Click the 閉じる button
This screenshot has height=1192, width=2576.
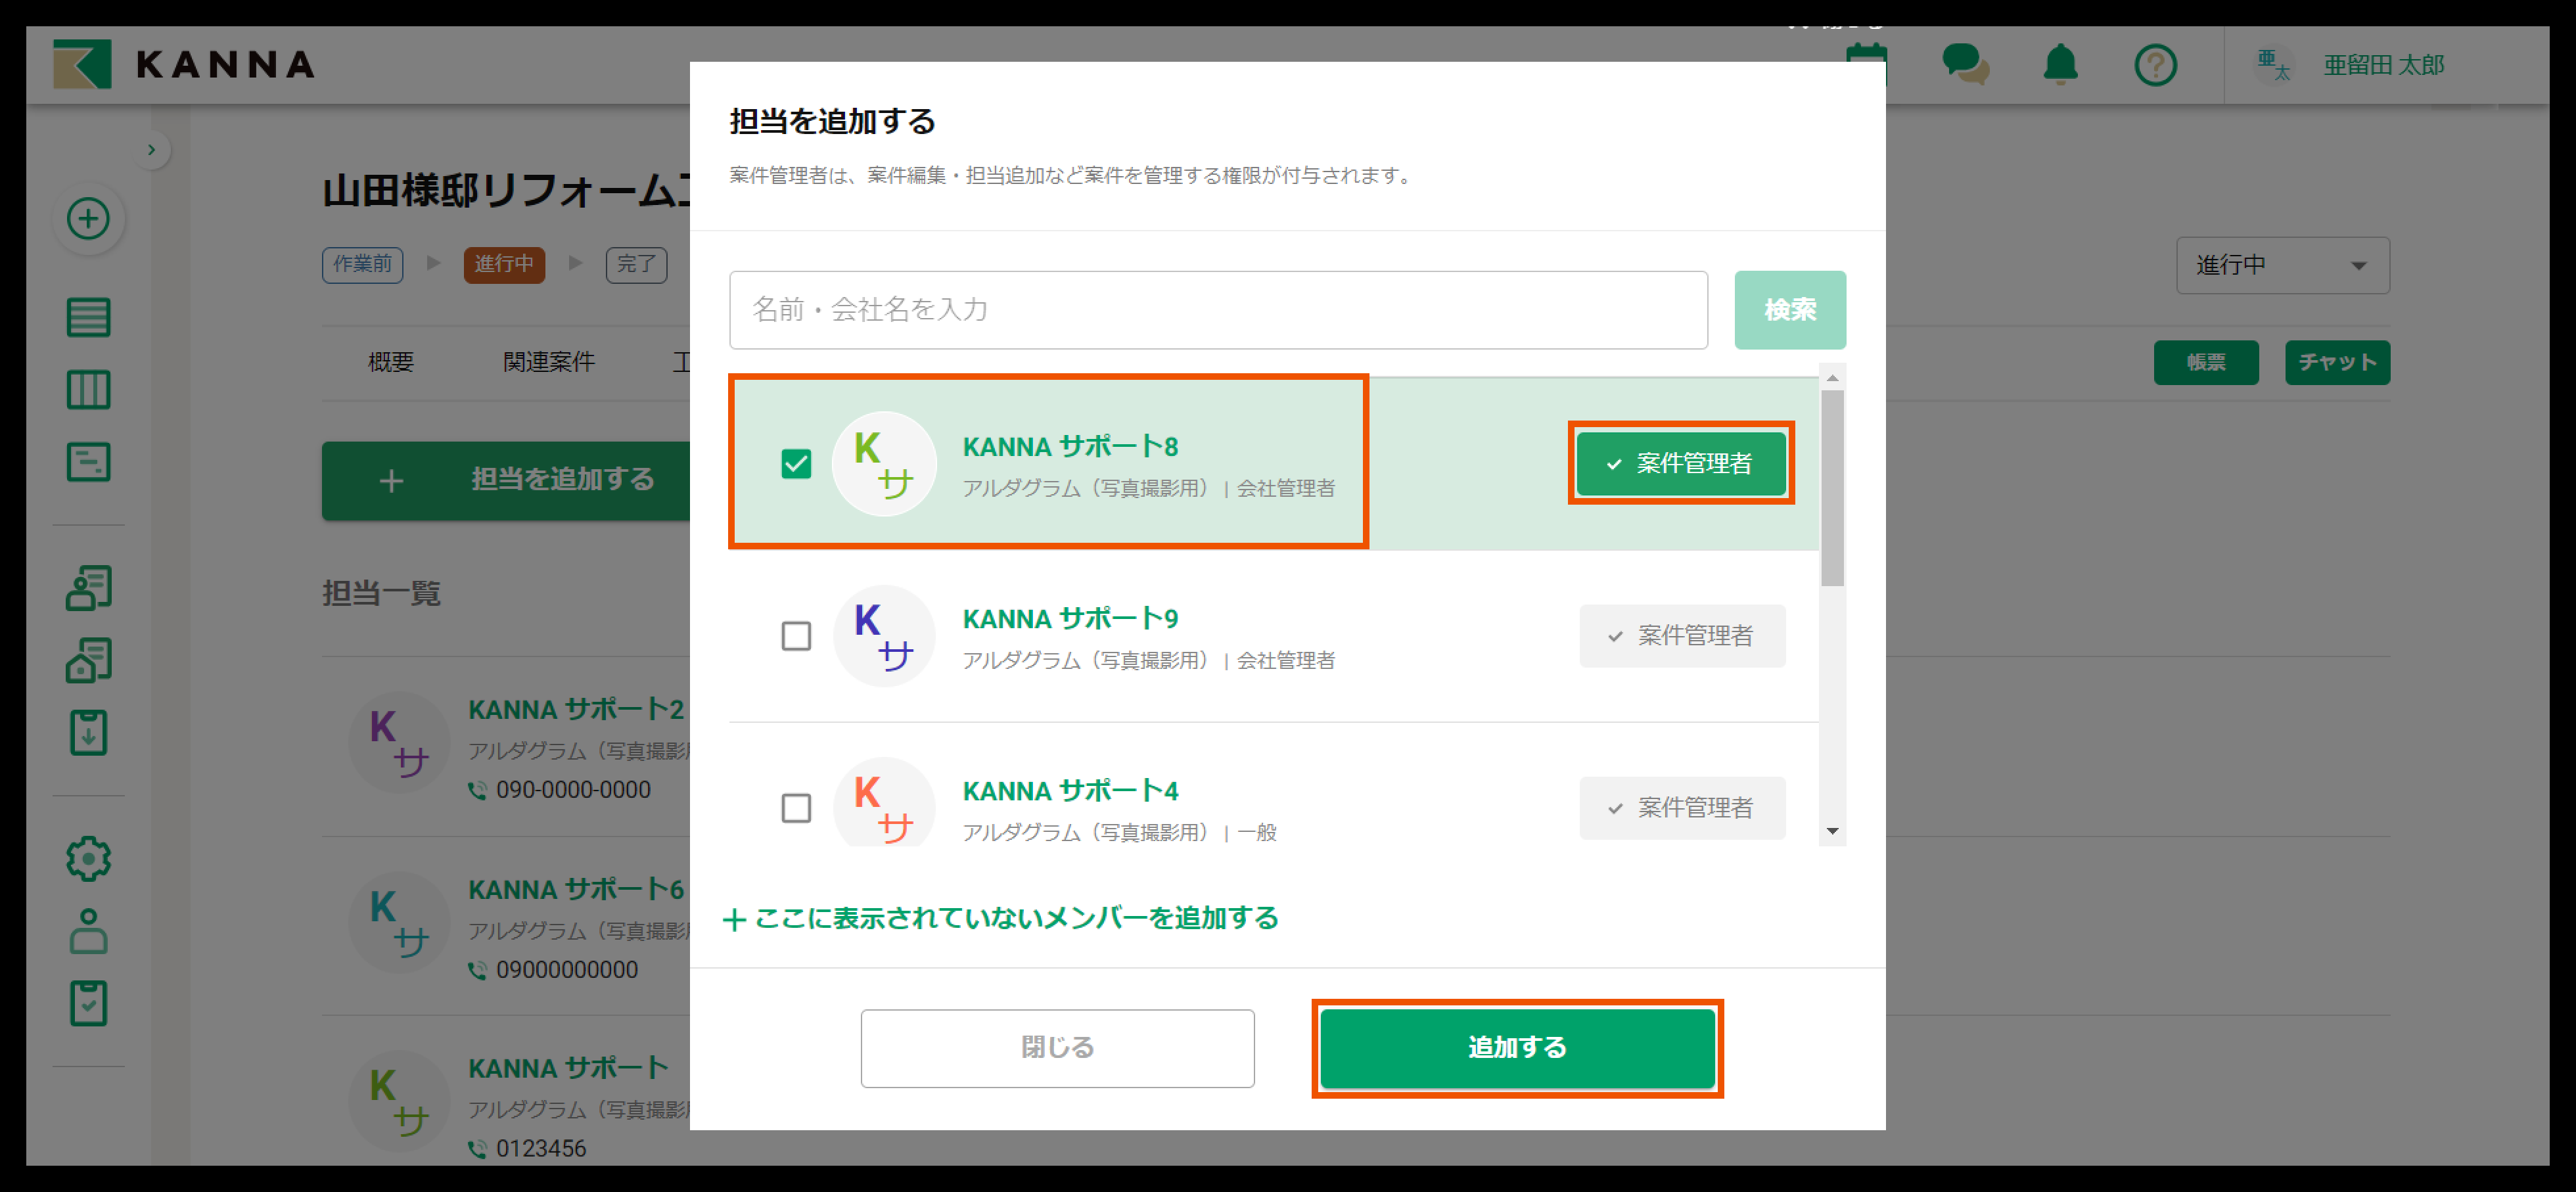1057,1047
